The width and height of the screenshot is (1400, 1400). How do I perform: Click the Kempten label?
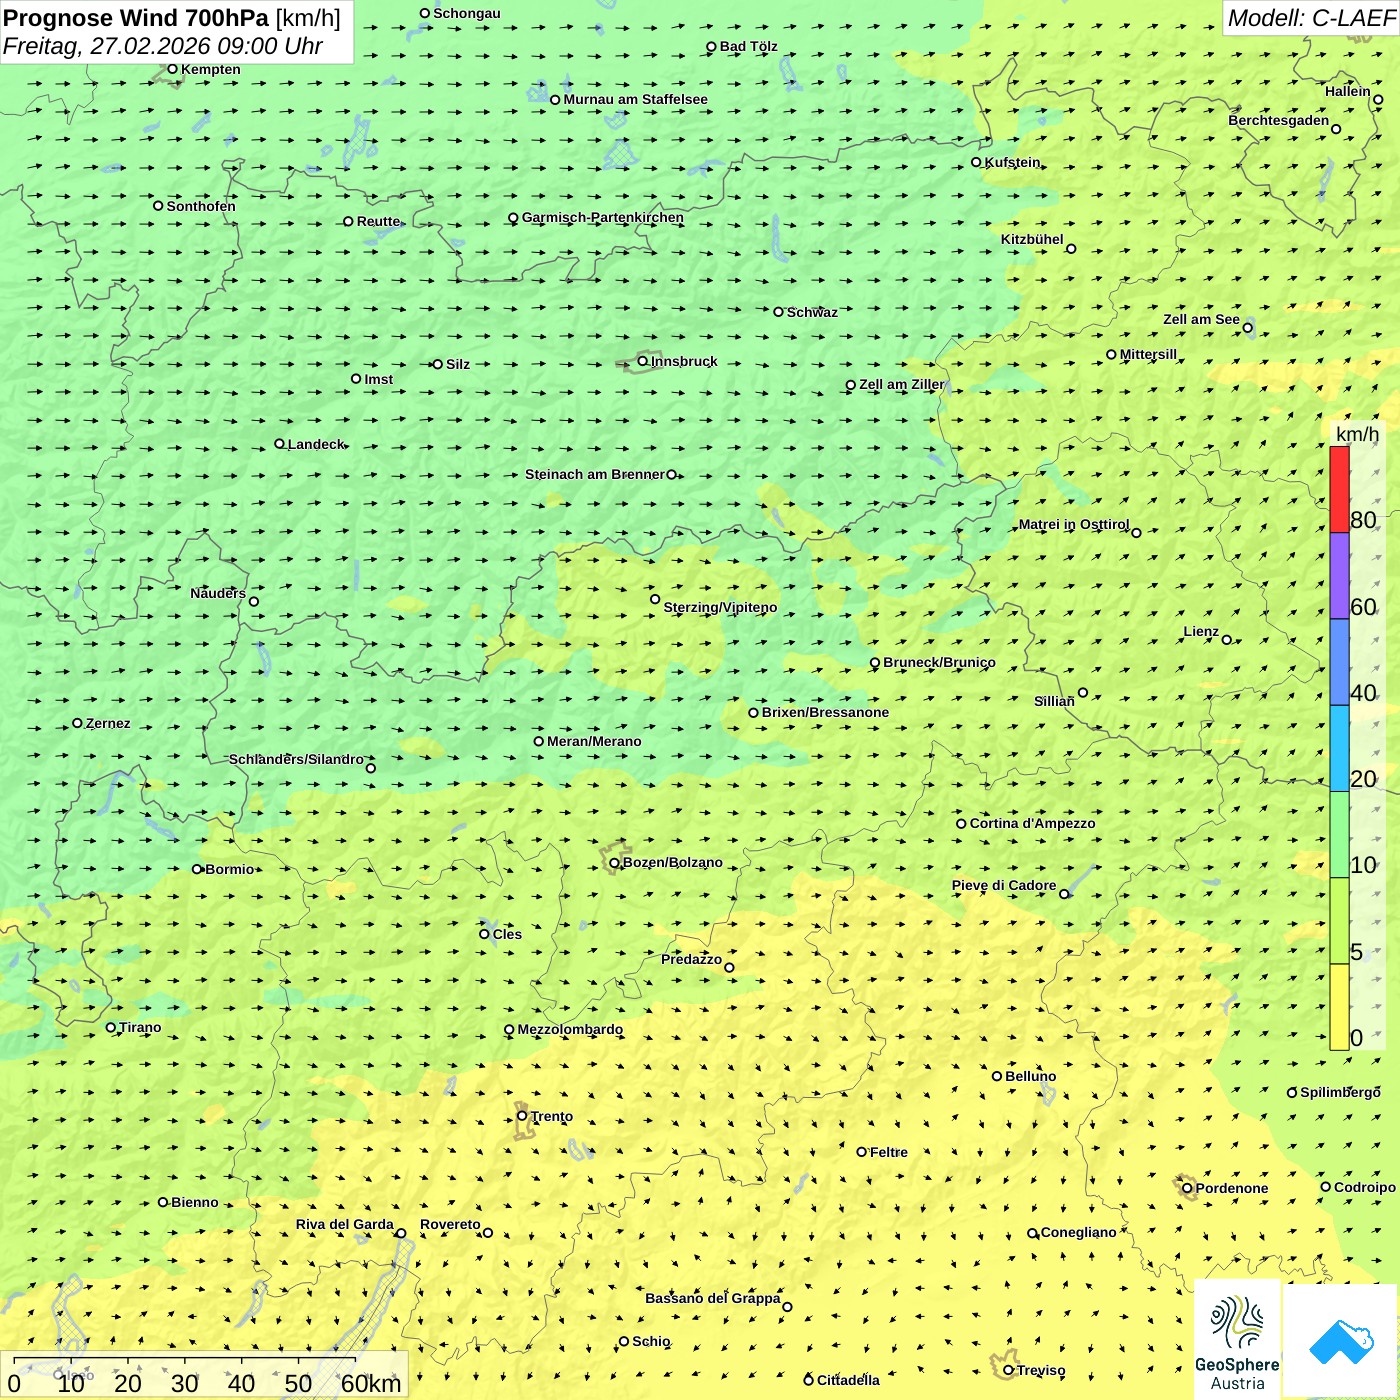coord(210,69)
